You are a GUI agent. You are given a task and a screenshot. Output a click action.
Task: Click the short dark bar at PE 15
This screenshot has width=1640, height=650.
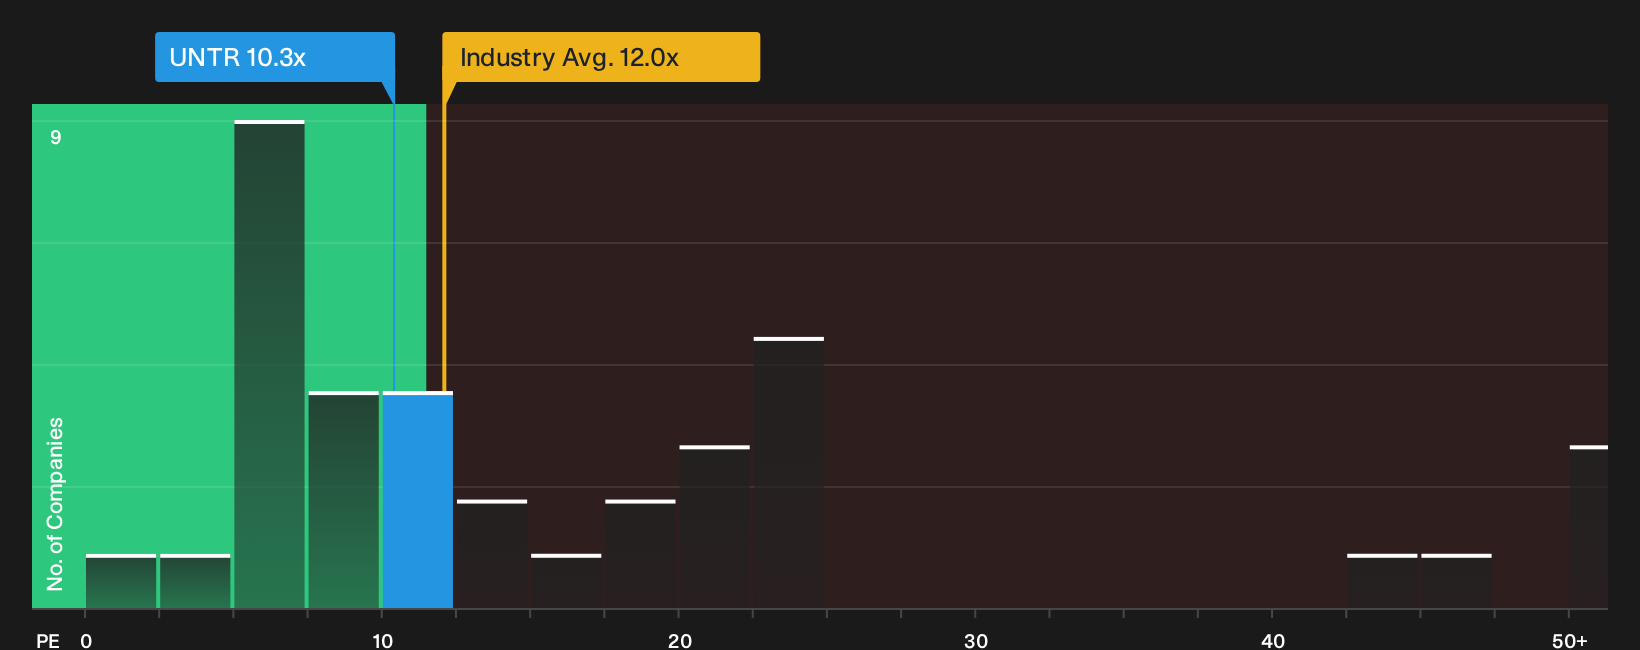(566, 581)
